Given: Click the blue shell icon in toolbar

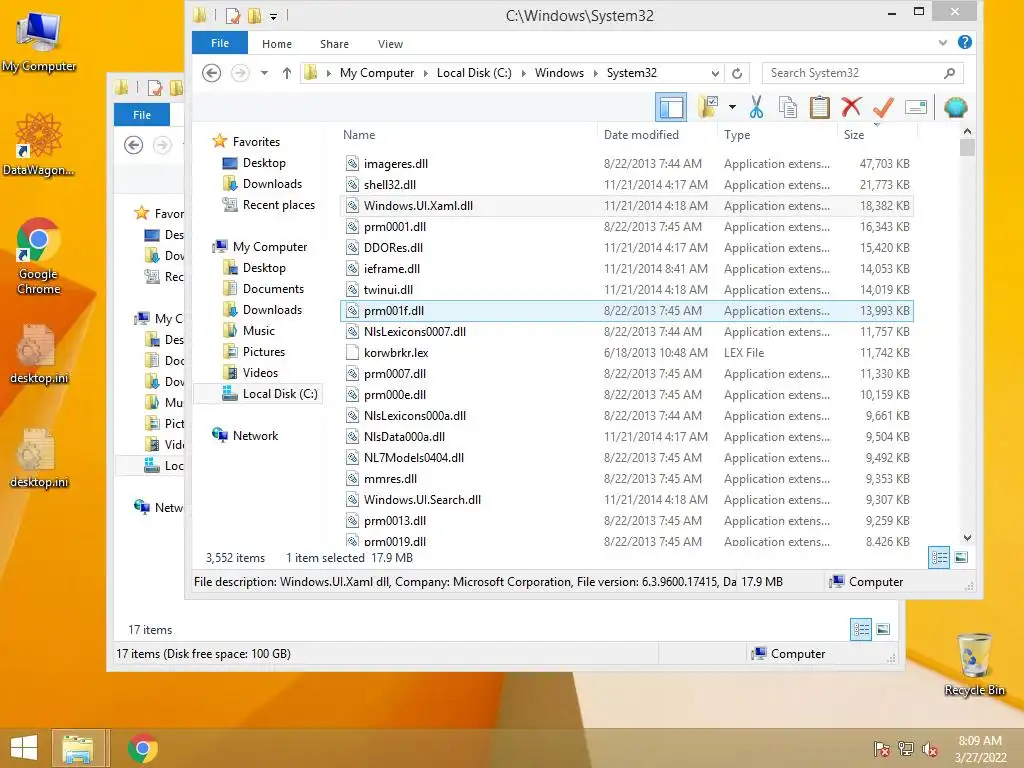Looking at the screenshot, I should pos(955,107).
